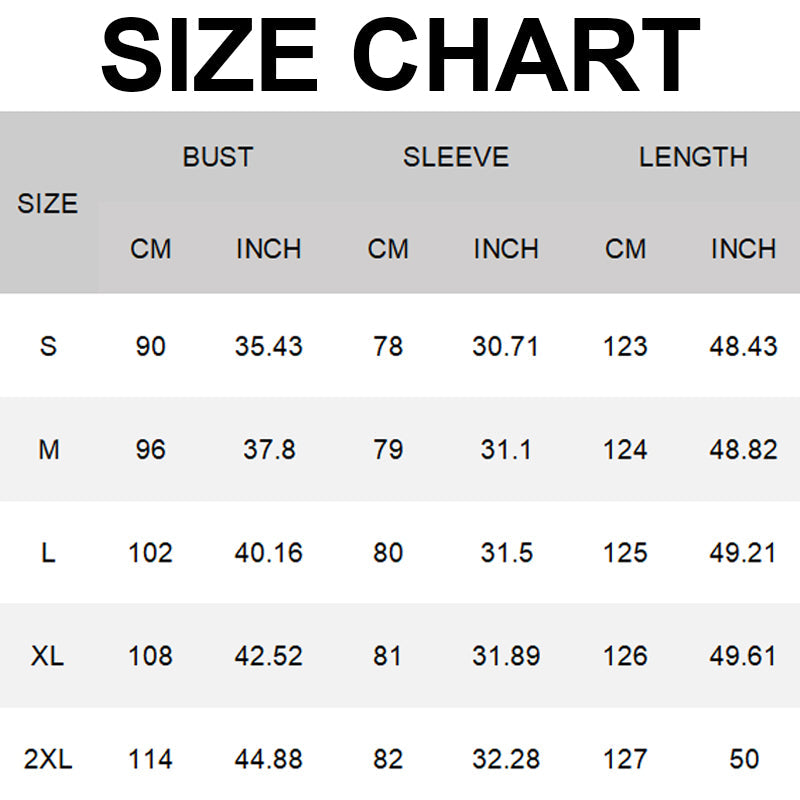
Task: Choose the 2XL size row label
Action: point(48,759)
